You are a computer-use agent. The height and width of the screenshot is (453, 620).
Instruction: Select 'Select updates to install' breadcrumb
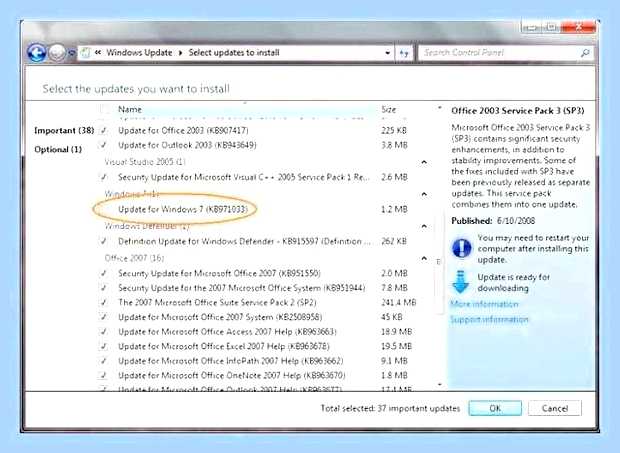tap(234, 53)
